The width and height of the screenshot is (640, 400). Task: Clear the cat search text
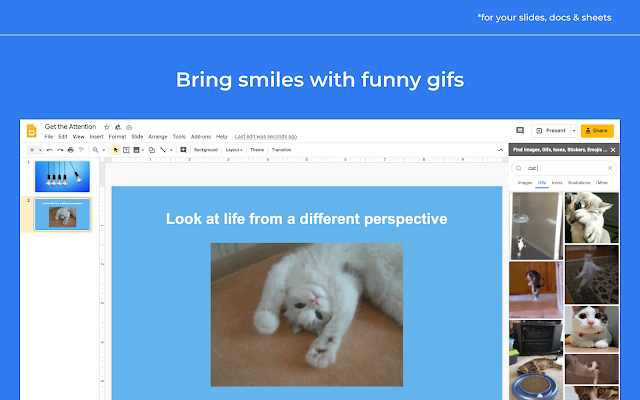point(610,168)
